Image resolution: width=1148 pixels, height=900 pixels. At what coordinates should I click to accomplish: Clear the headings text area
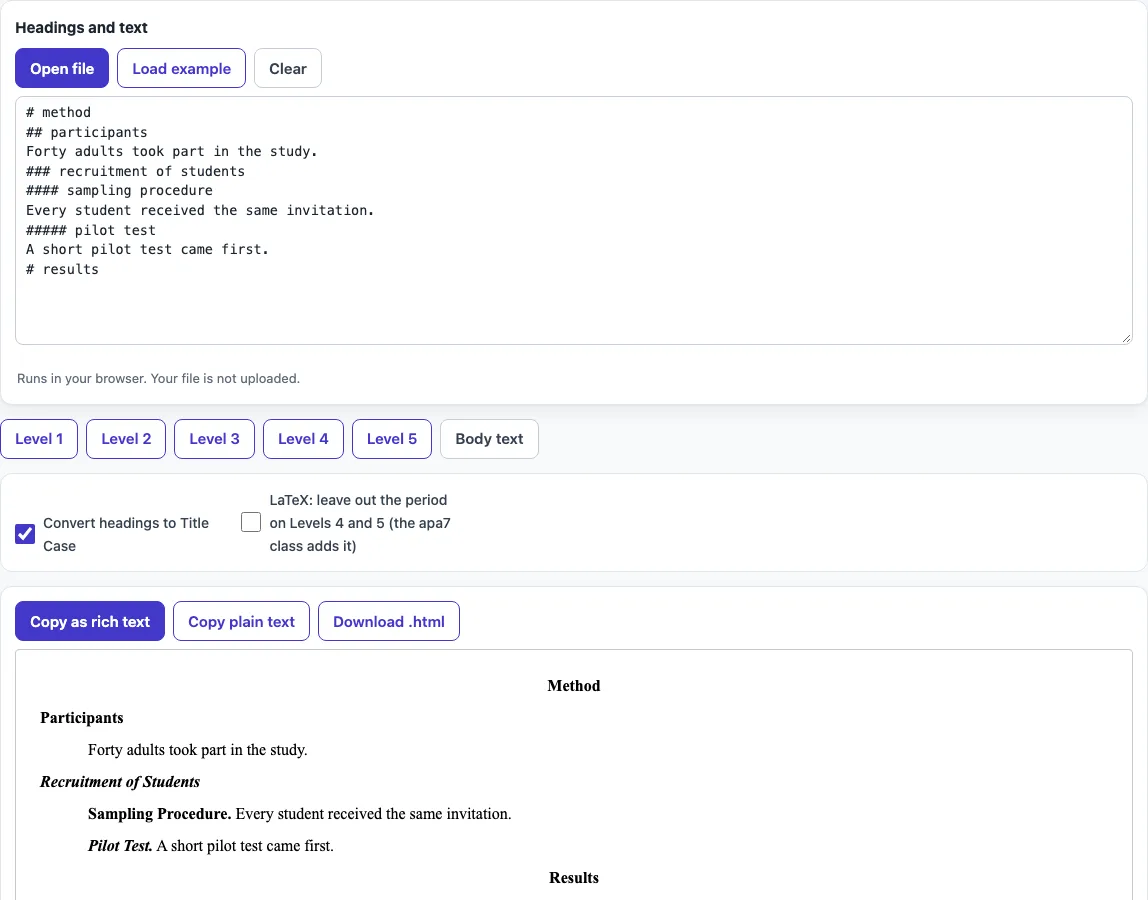[x=288, y=68]
